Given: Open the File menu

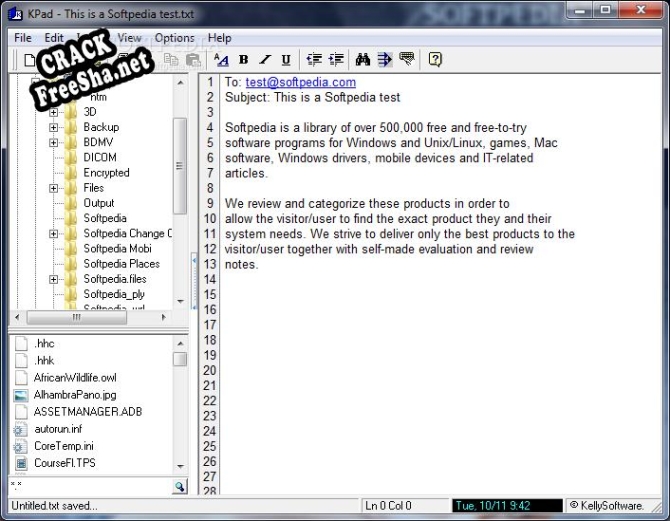Looking at the screenshot, I should click(x=22, y=38).
